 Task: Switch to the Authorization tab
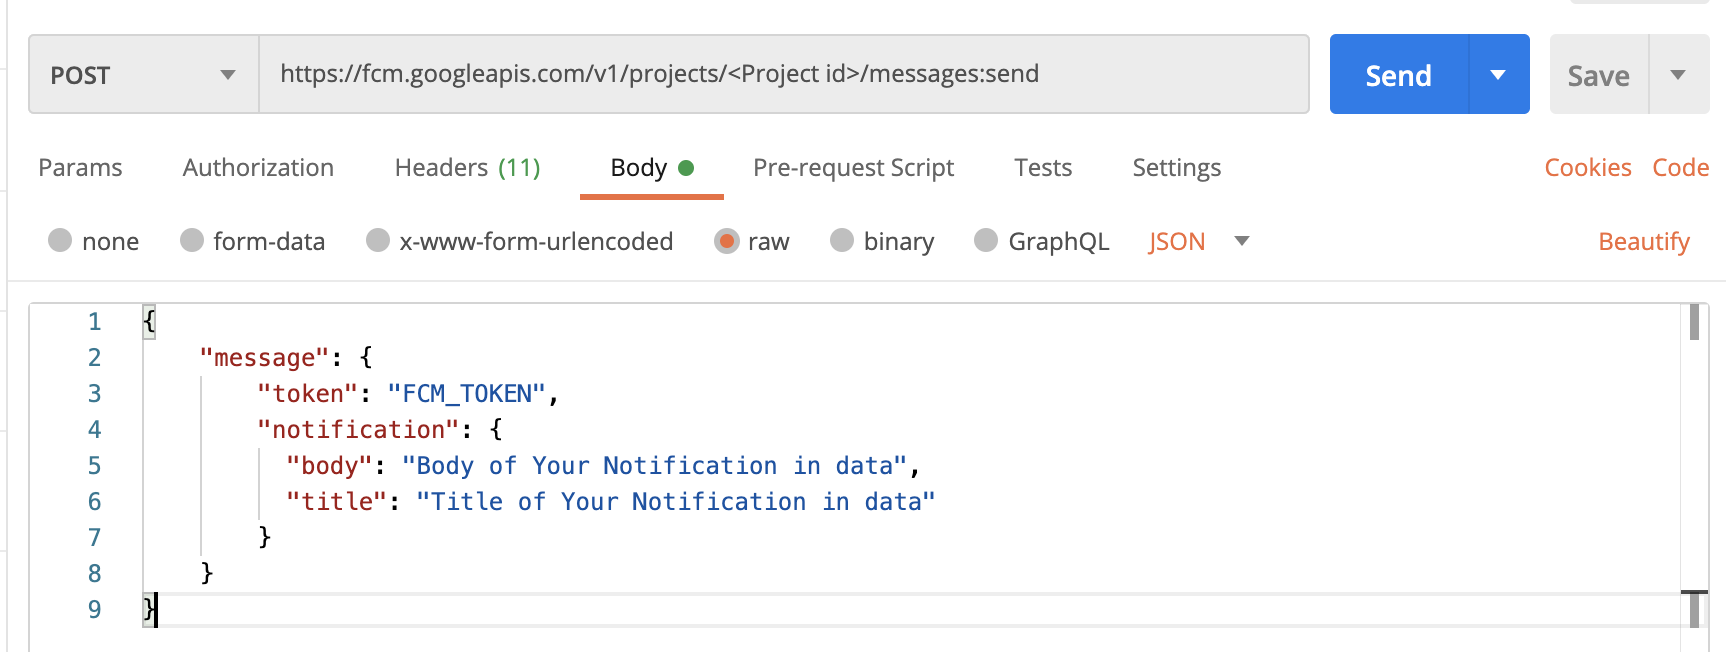[x=258, y=168]
